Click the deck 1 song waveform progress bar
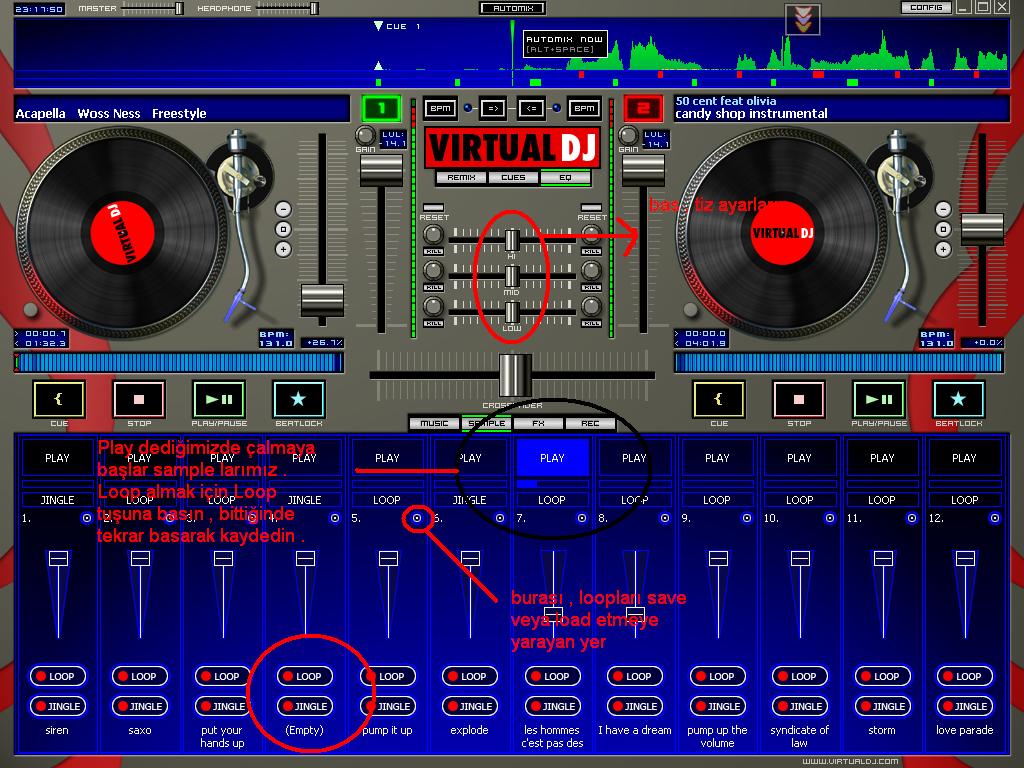Screen dimensions: 1024x768 coord(179,363)
